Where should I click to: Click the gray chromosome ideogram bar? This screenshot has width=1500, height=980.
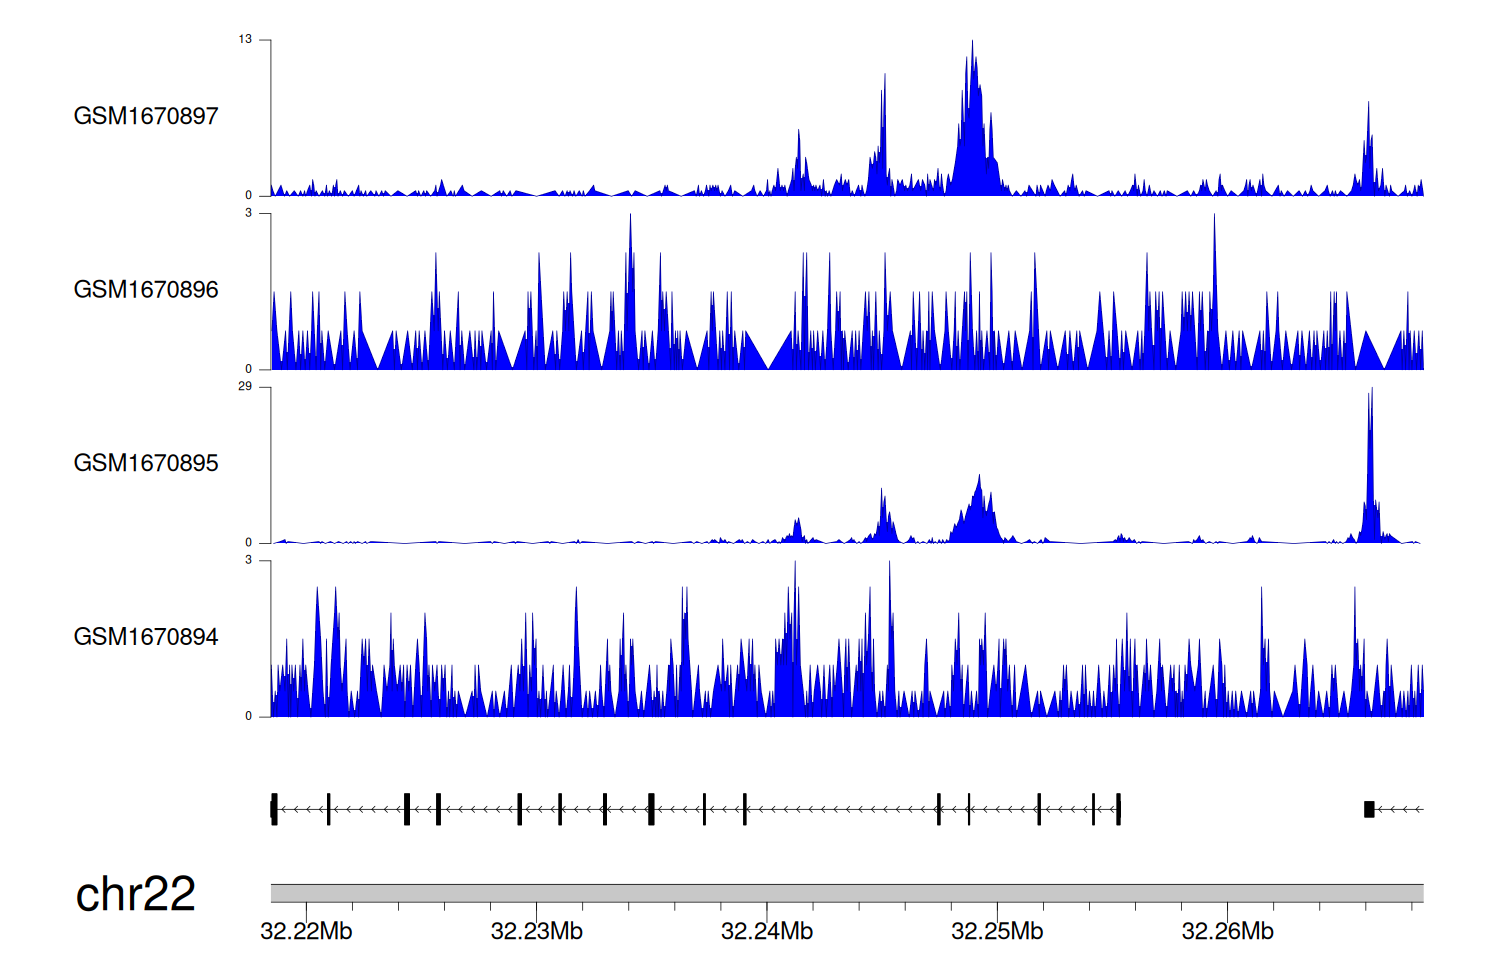point(846,893)
